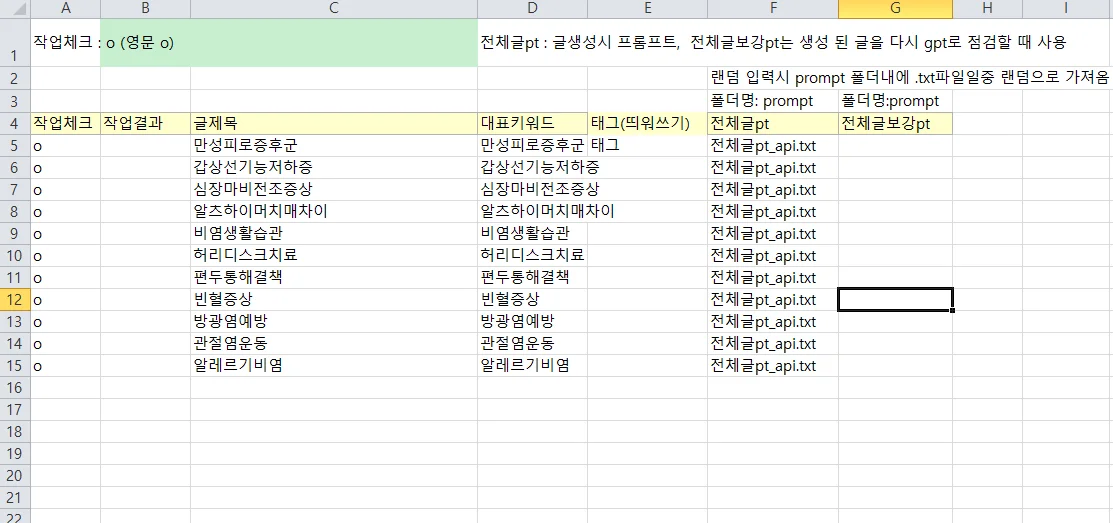Viewport: 1113px width, 523px height.
Task: Select column D header
Action: coord(532,8)
